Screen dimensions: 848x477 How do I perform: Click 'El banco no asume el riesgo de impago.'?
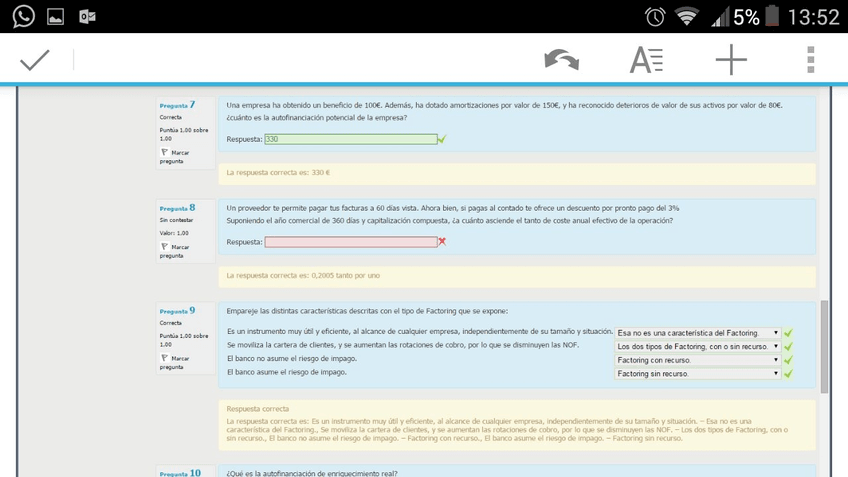coord(292,359)
